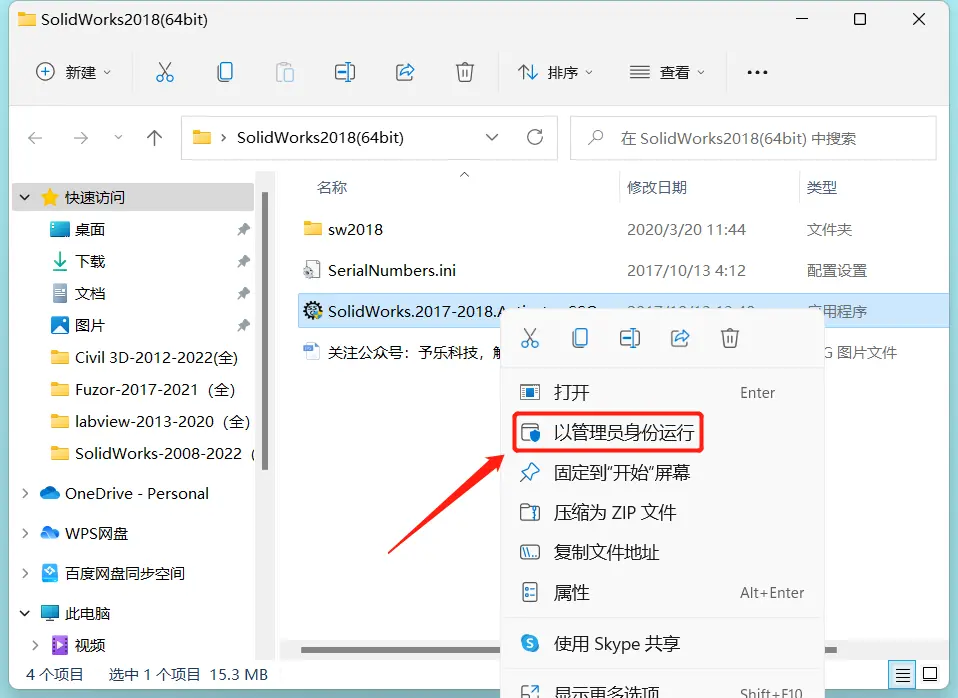Screen dimensions: 958x698
Task: Expand WPS网盘 node
Action: [25, 533]
